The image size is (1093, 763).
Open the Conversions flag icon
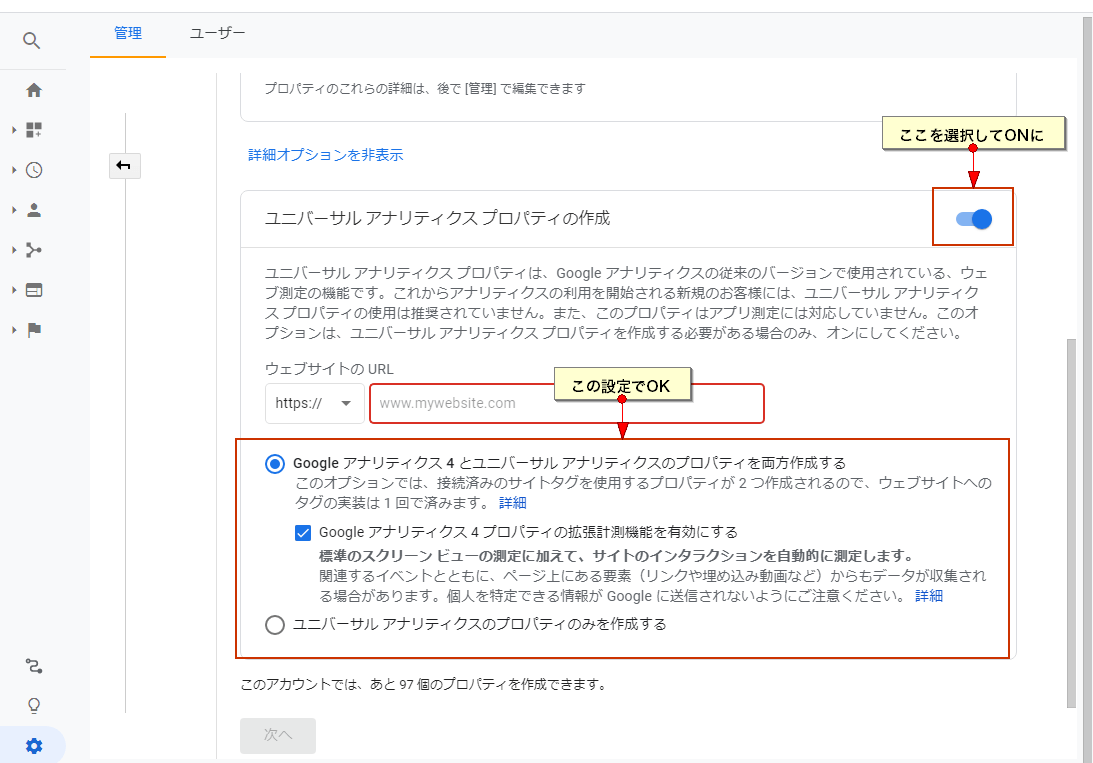(x=34, y=330)
